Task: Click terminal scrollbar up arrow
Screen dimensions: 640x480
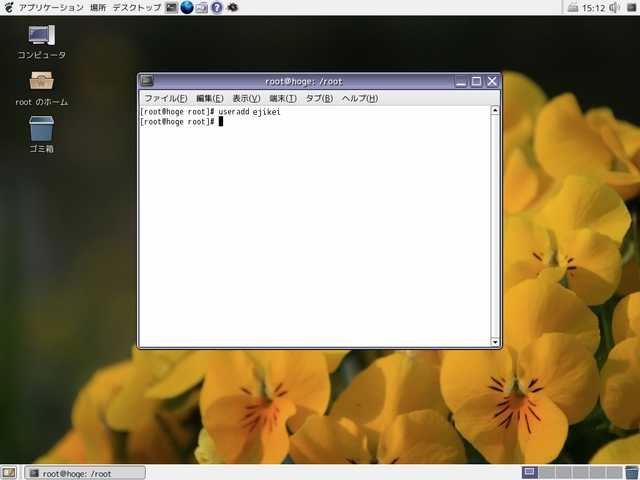Action: [495, 110]
